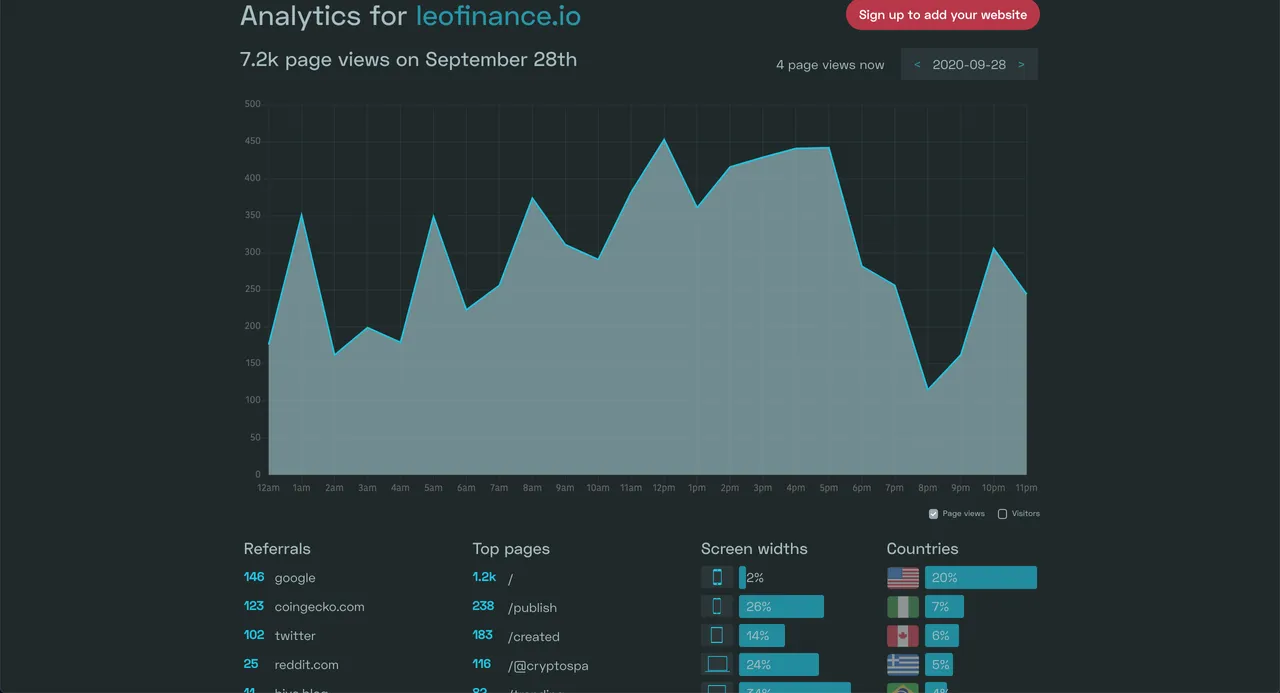Go to next day with right arrow
The image size is (1280, 693).
coord(1021,64)
